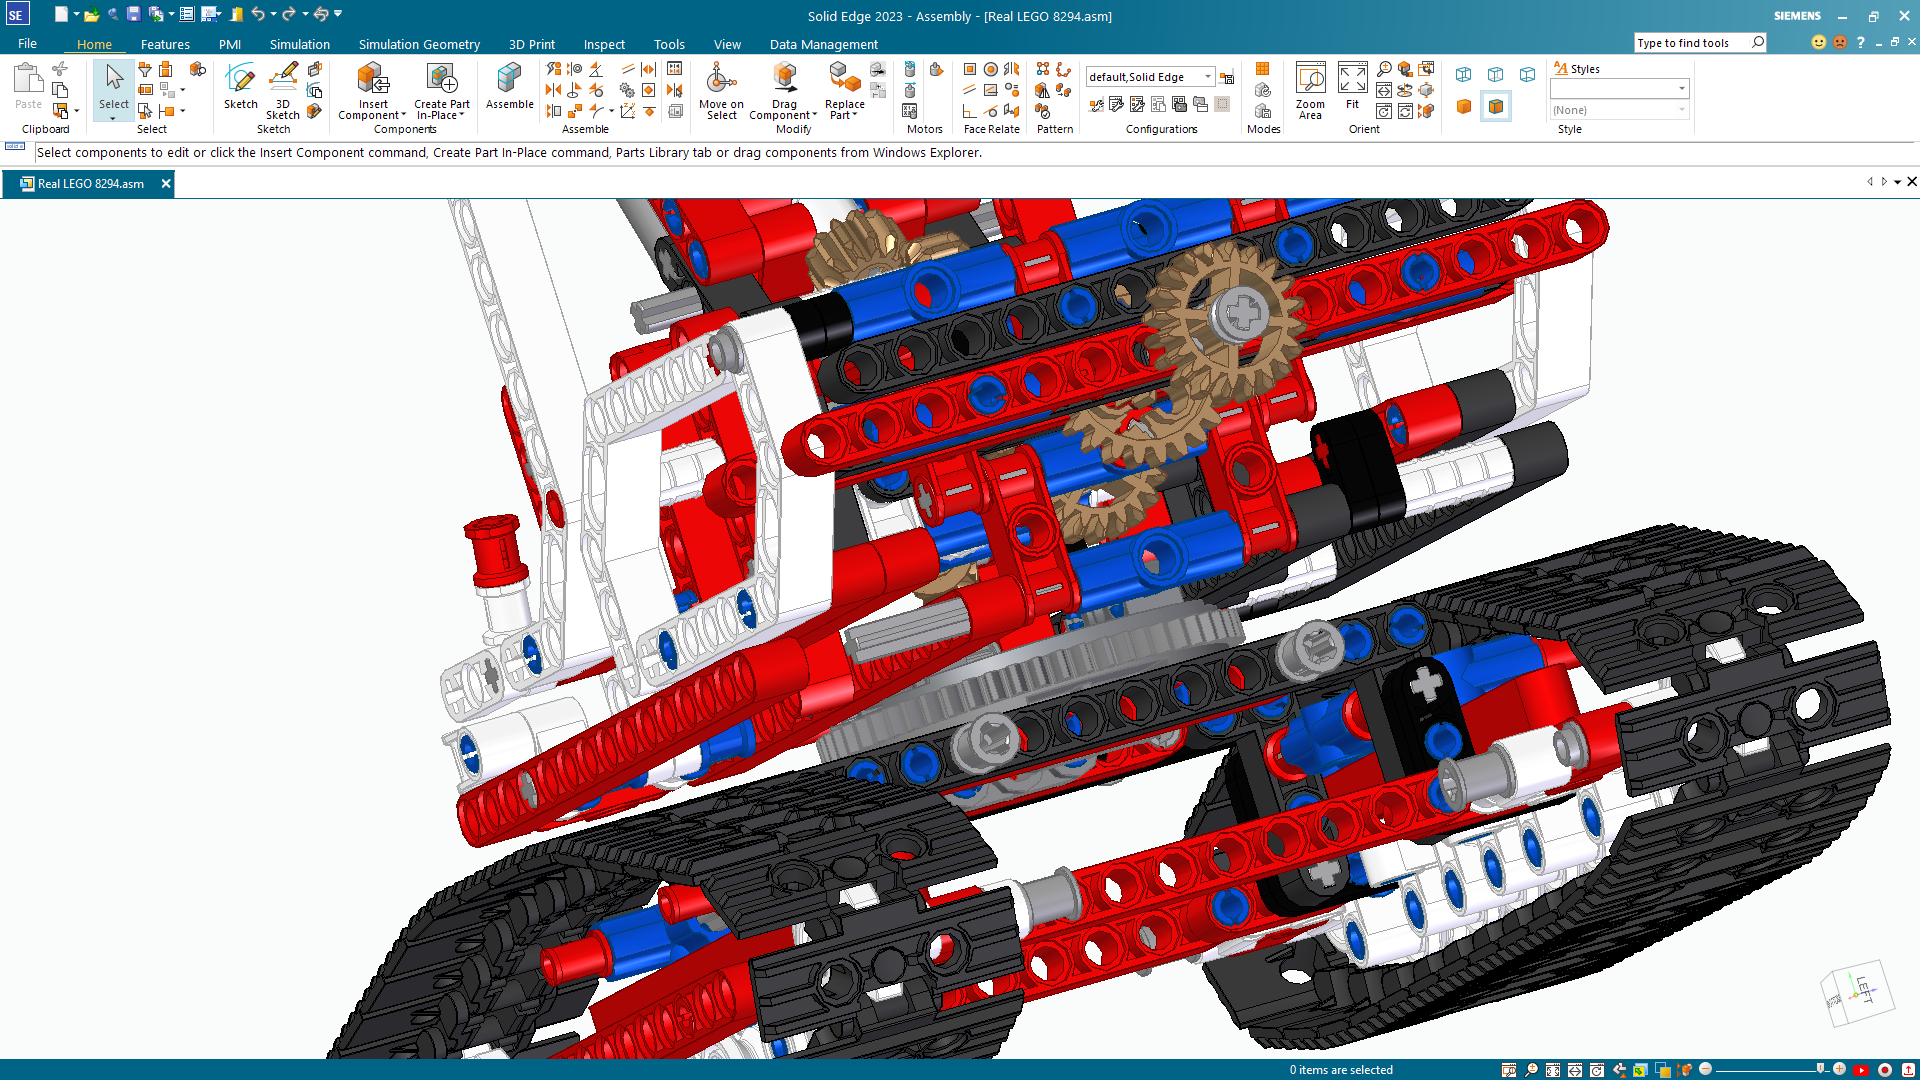
Task: Switch to the Inspect tab
Action: [604, 44]
